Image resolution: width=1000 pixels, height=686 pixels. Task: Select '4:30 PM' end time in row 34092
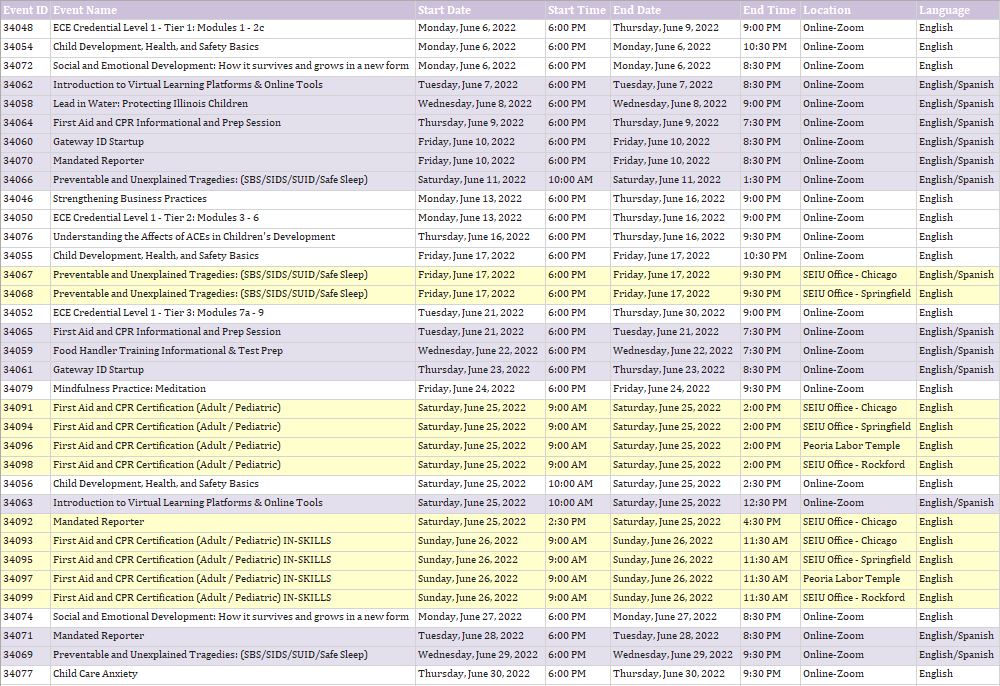tap(761, 522)
